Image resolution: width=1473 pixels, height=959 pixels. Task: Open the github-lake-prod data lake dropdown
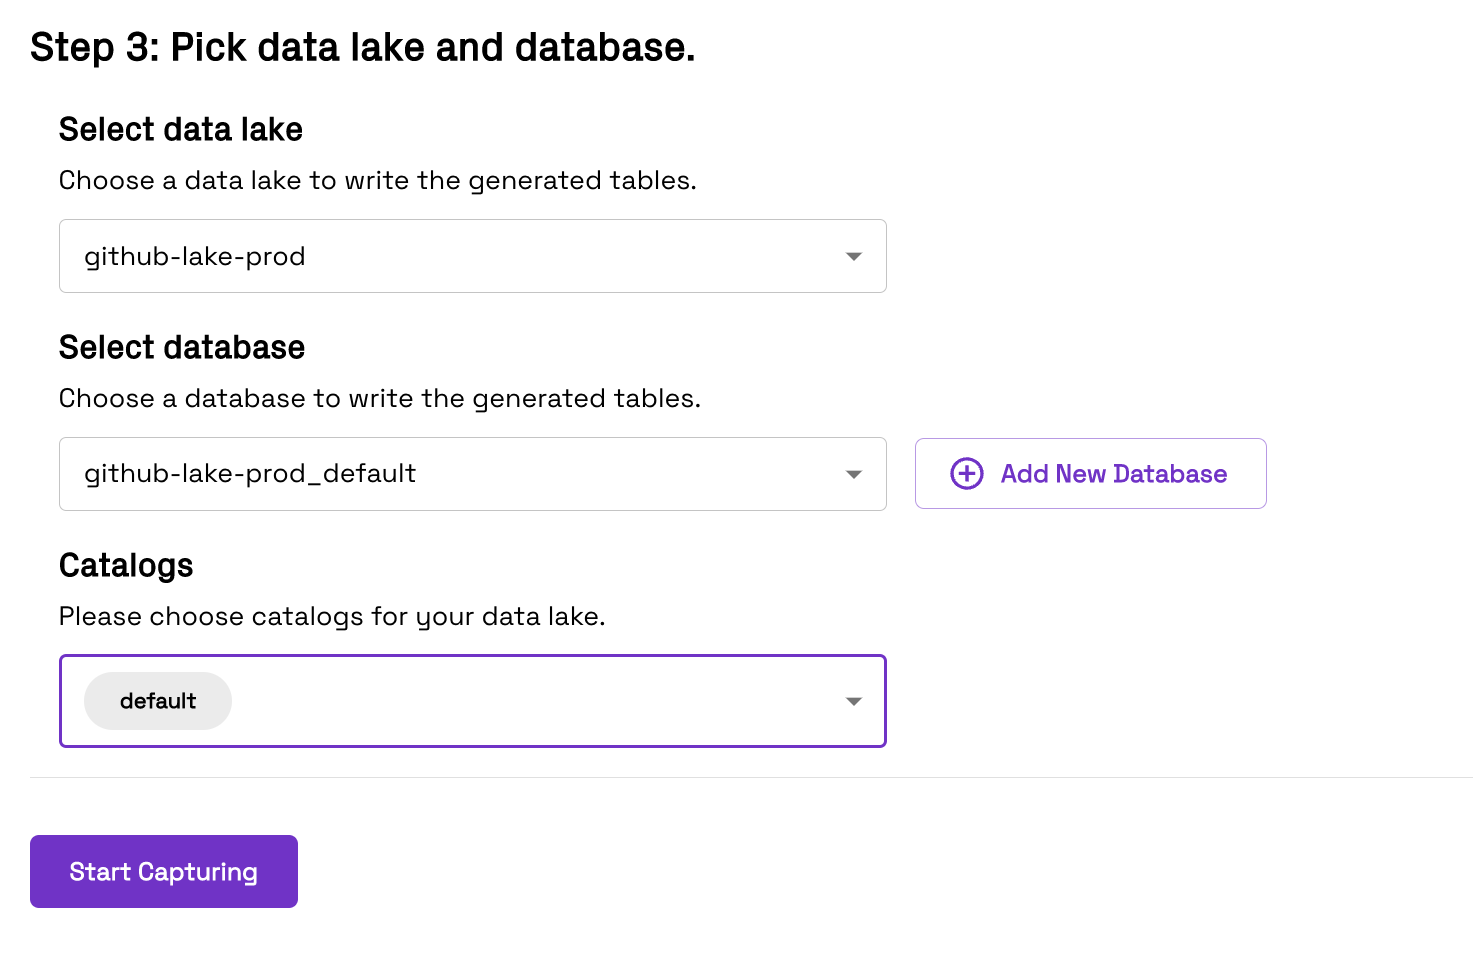click(472, 257)
